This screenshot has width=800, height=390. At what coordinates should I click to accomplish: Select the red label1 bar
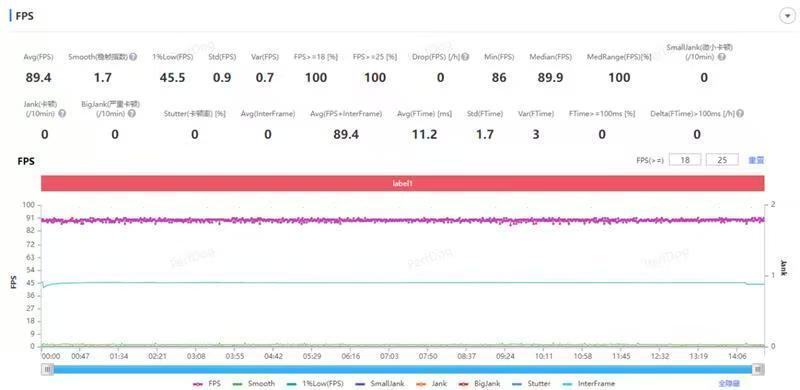click(x=403, y=183)
